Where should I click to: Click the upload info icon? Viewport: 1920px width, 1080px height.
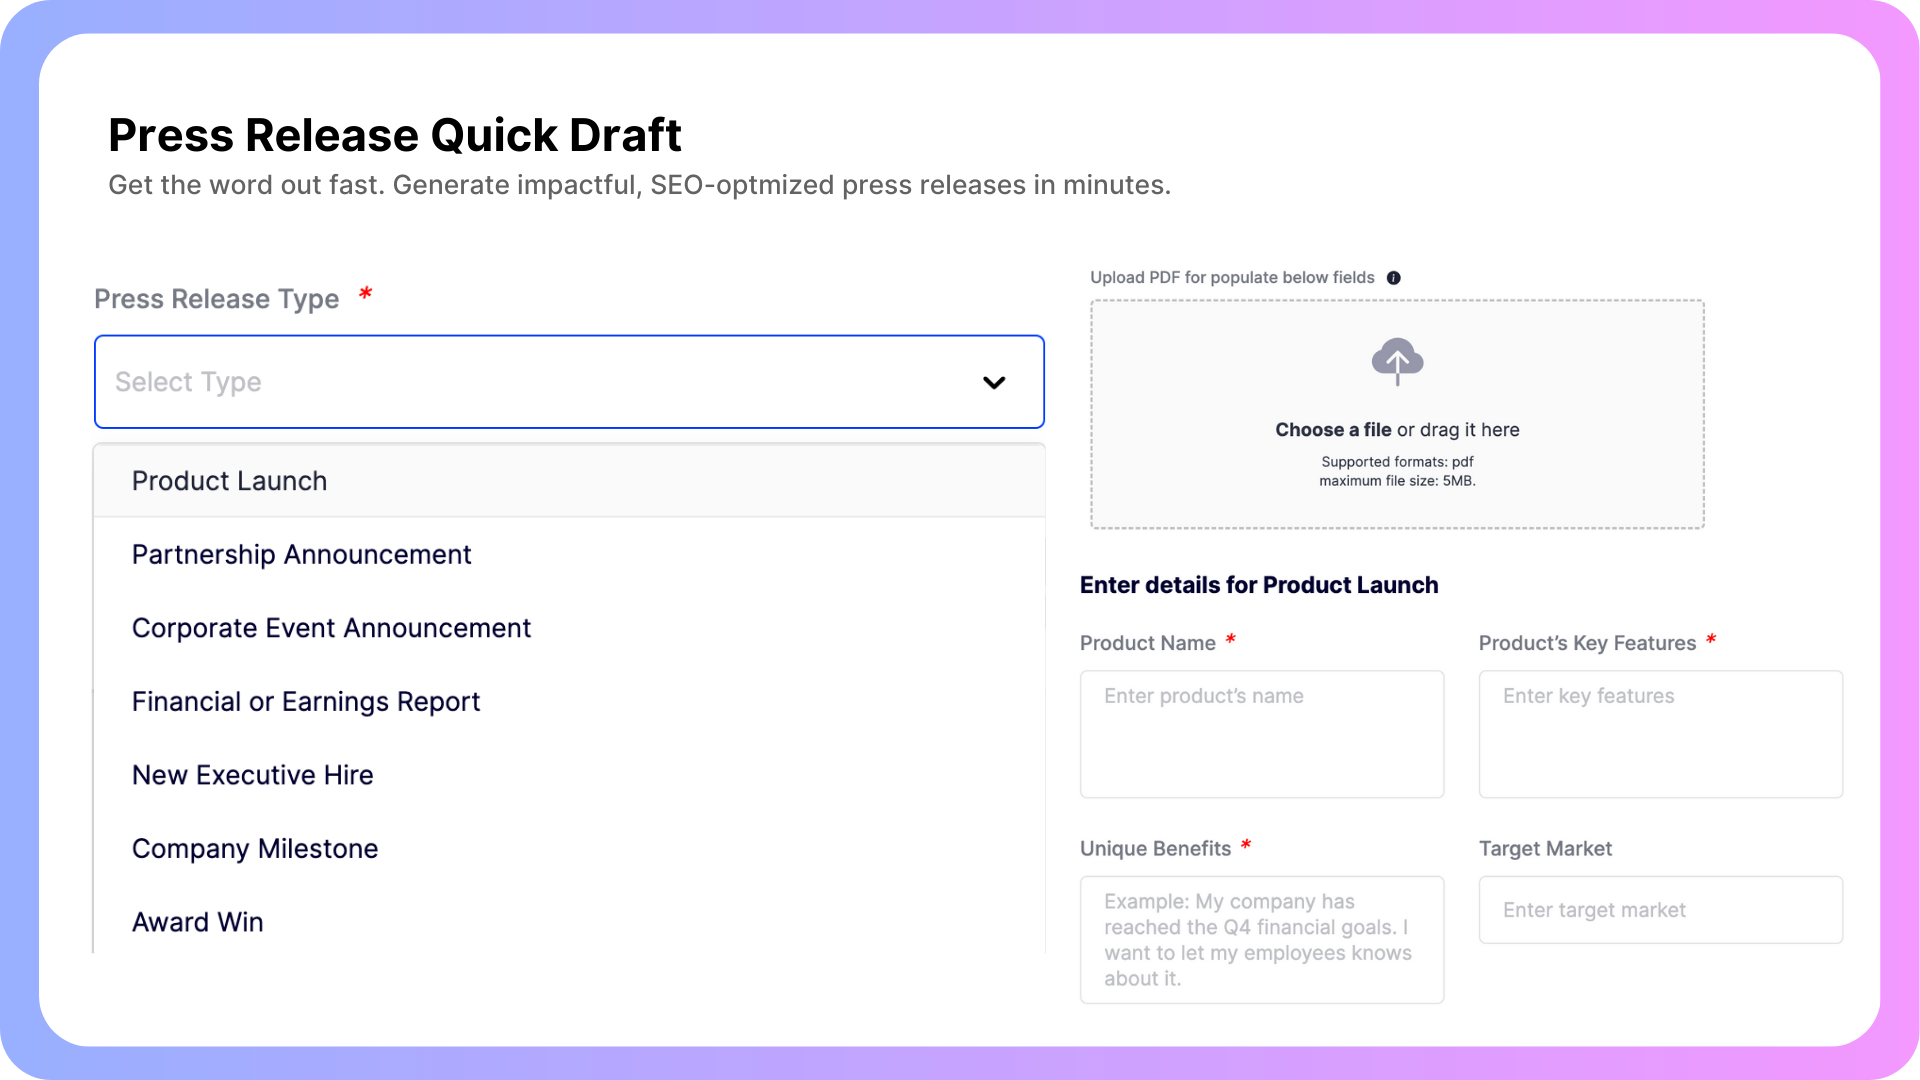click(x=1394, y=278)
